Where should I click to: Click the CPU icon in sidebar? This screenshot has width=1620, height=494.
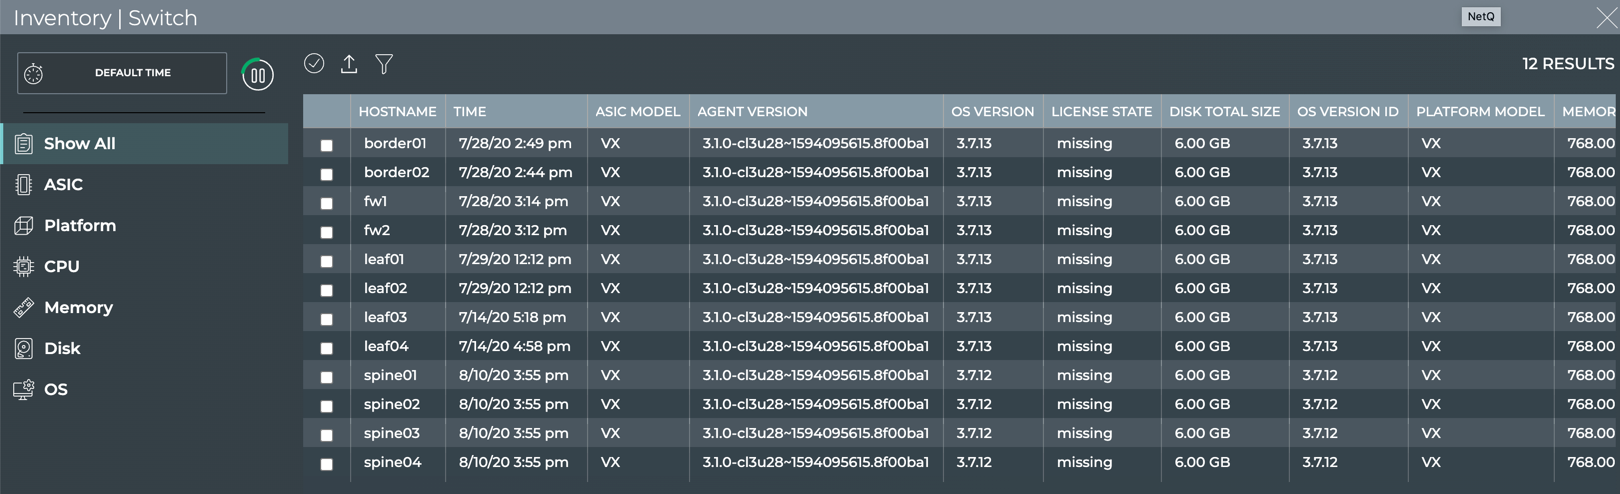[x=24, y=266]
